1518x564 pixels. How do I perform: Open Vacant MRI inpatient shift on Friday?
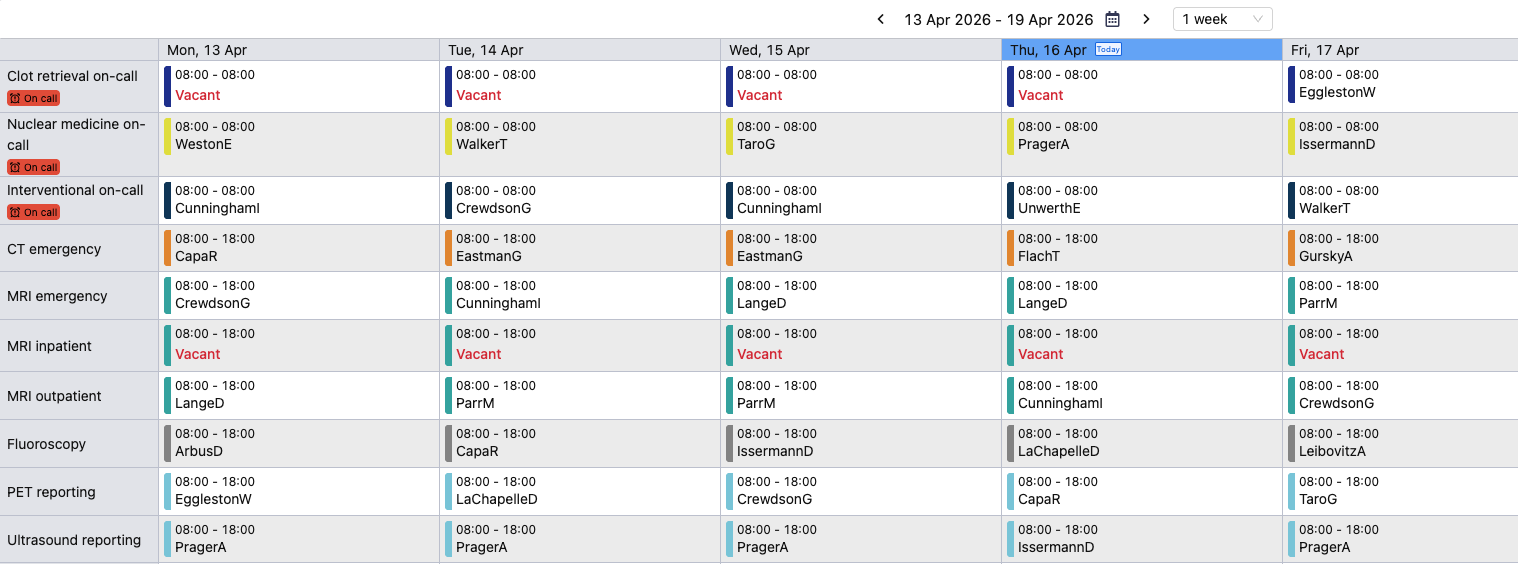pos(1321,354)
